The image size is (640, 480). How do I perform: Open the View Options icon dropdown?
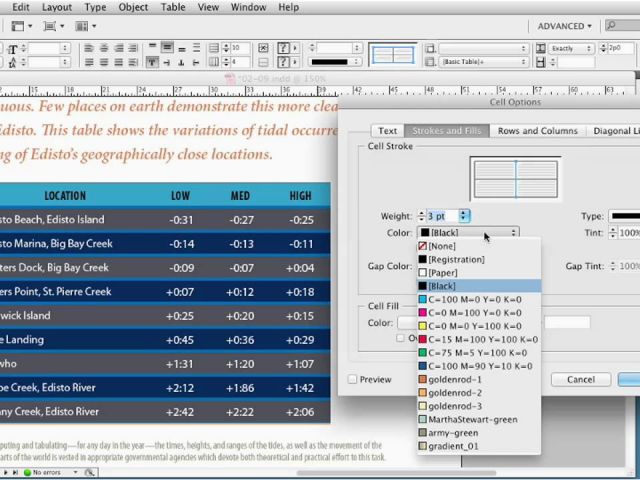22,26
